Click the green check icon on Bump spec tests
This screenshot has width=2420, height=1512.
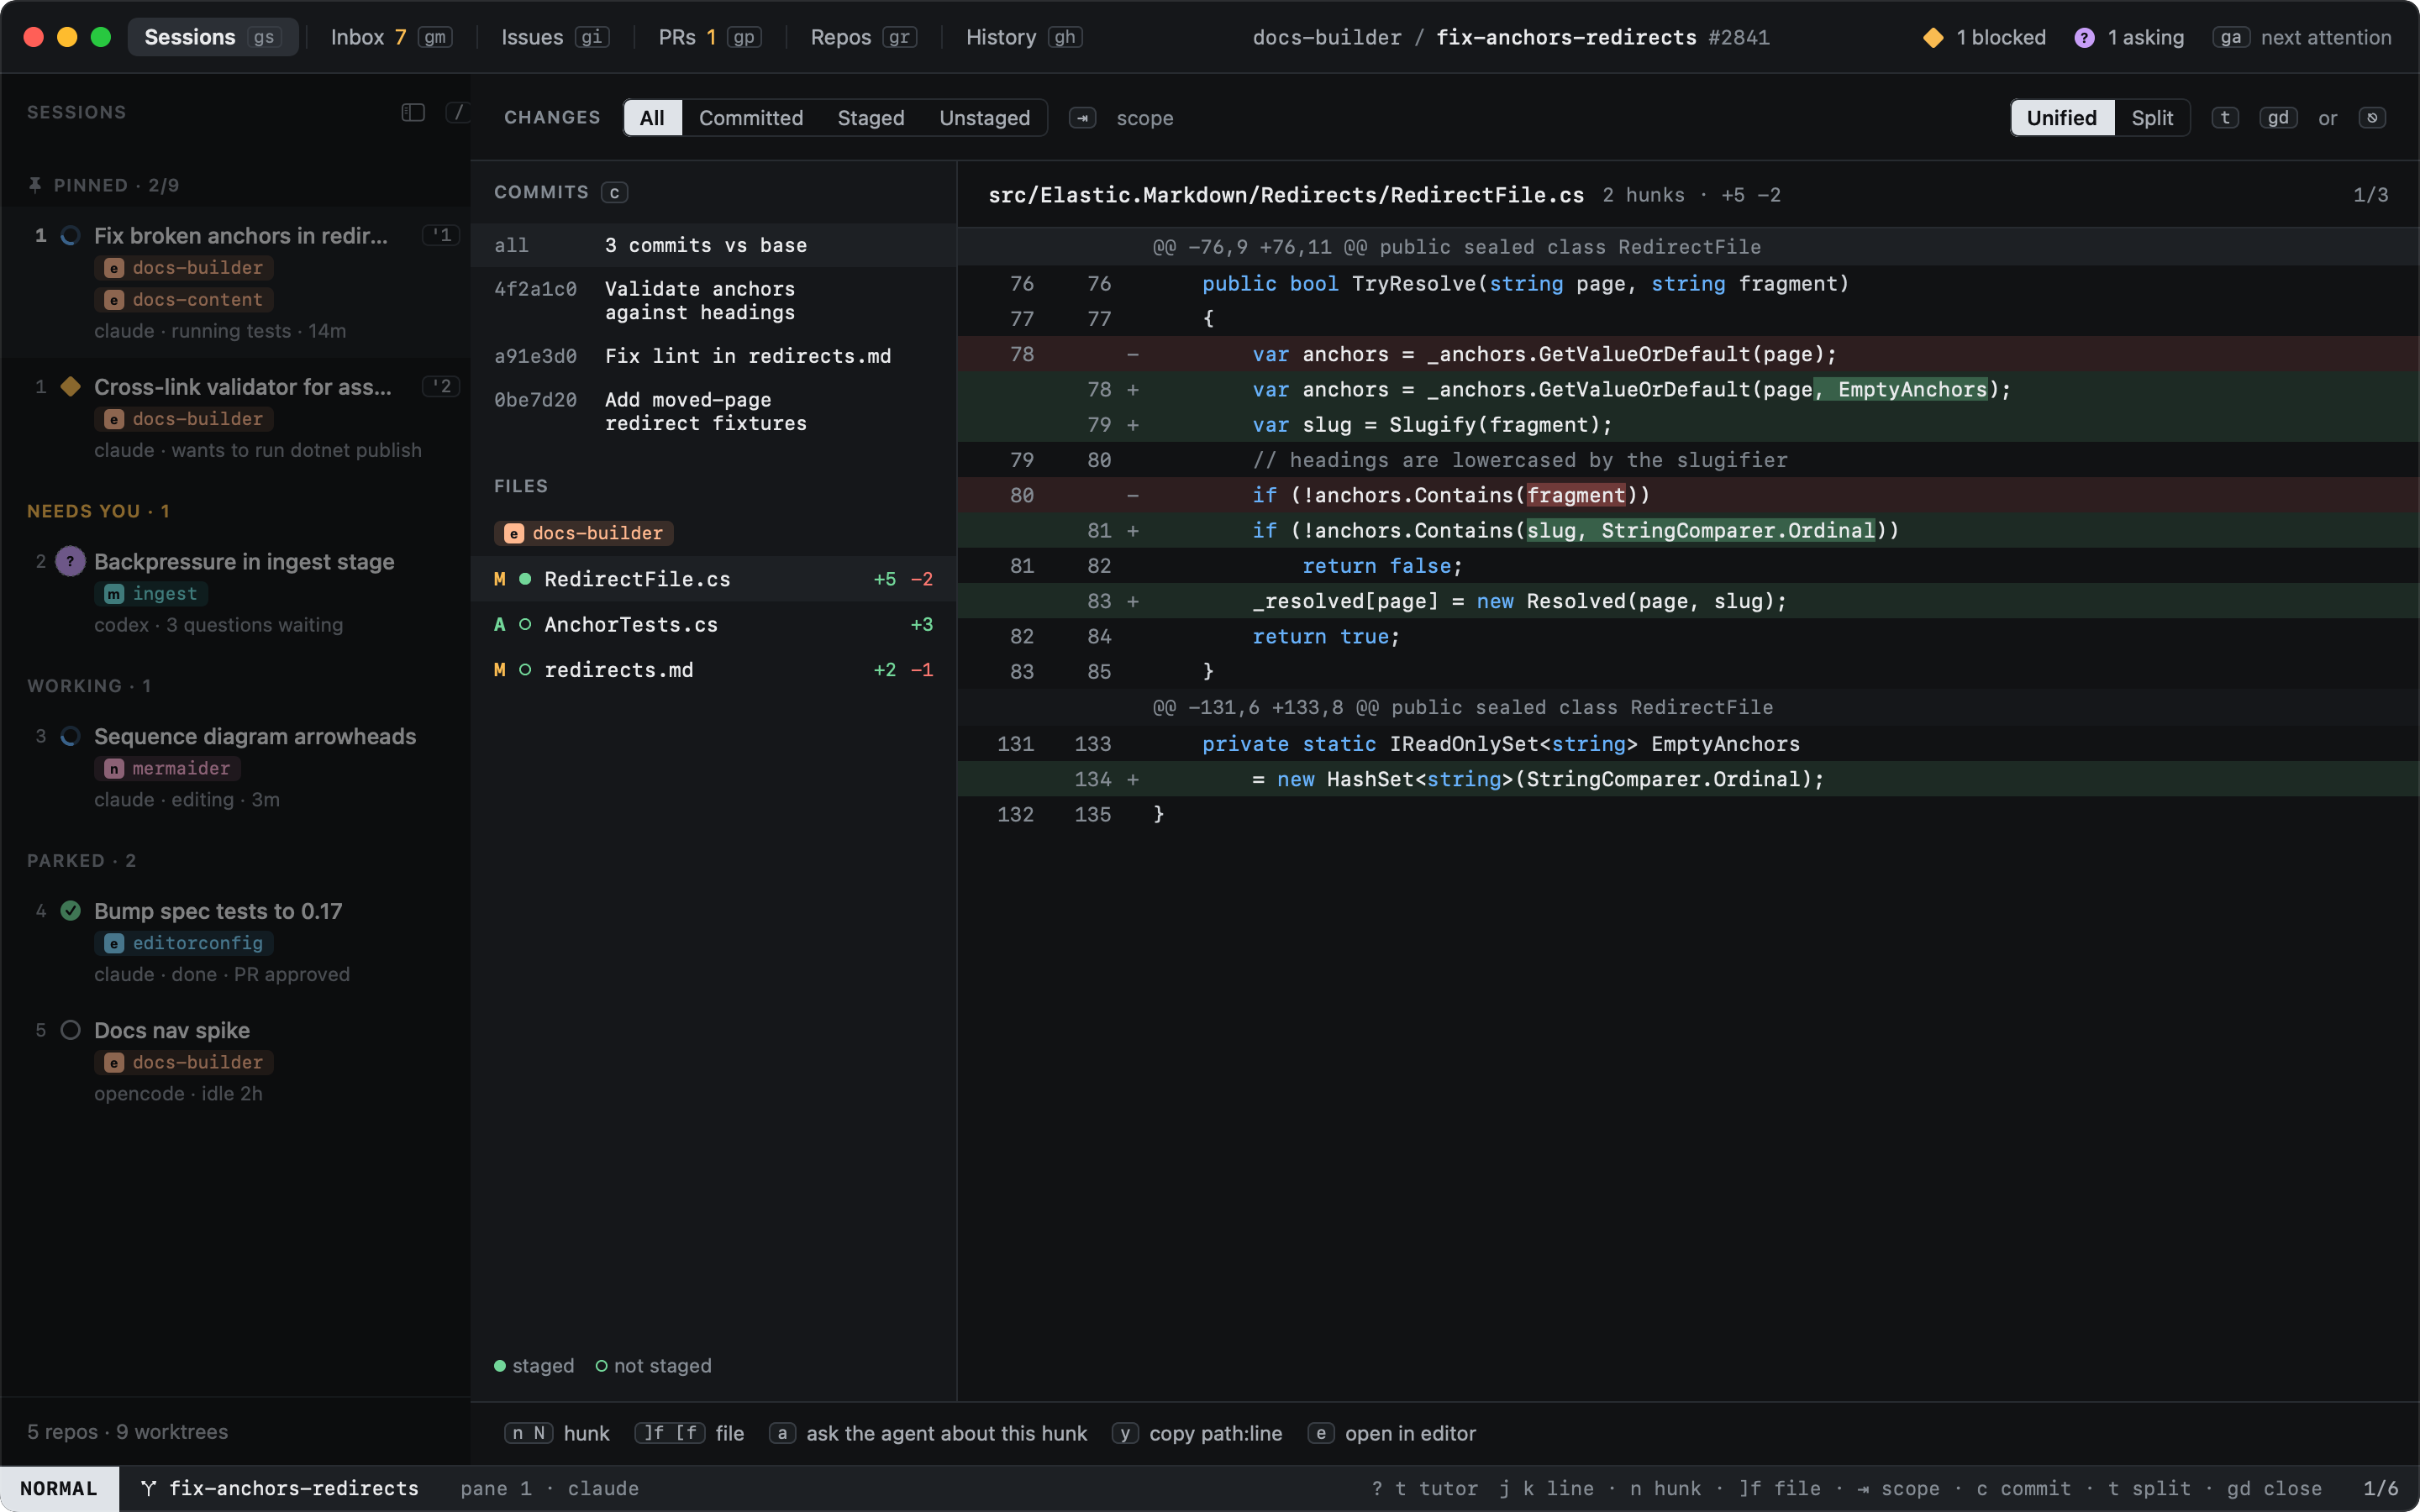(70, 911)
